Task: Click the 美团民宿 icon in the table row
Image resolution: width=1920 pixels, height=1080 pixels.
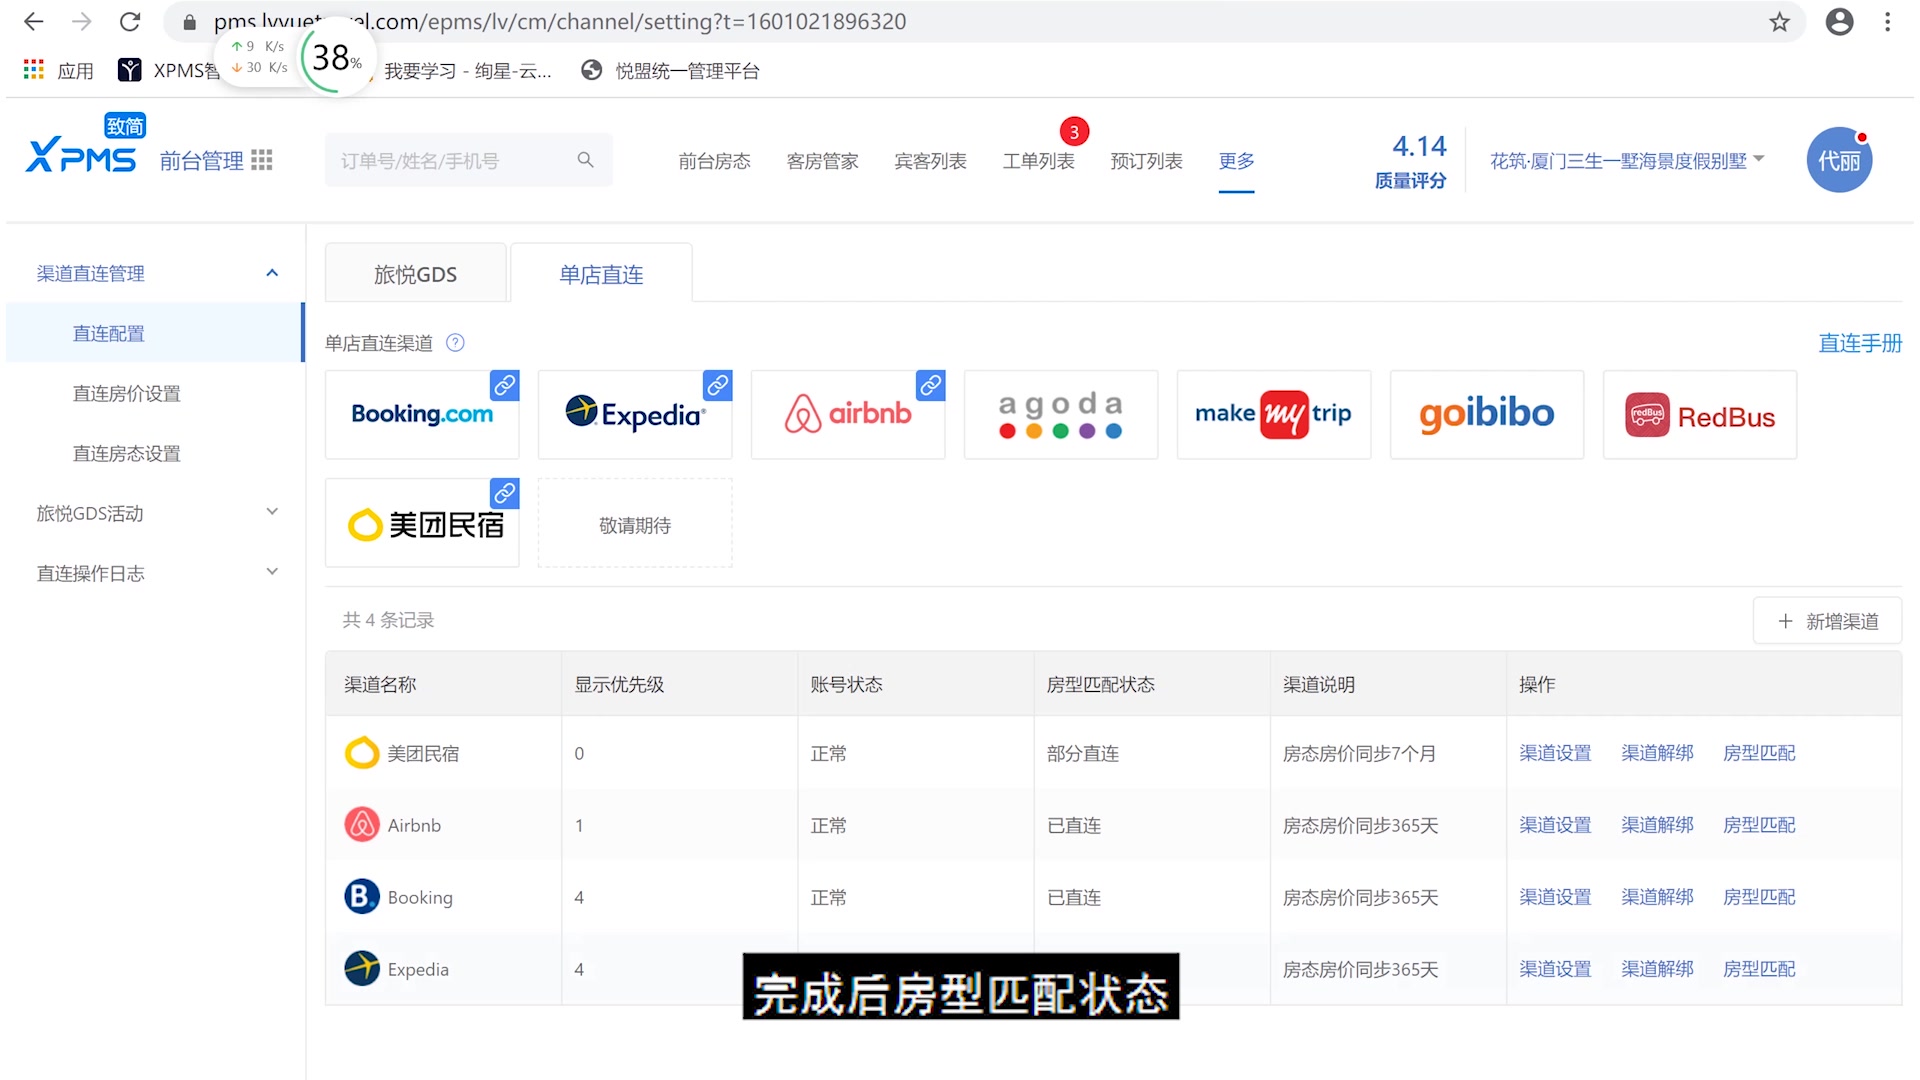Action: (362, 752)
